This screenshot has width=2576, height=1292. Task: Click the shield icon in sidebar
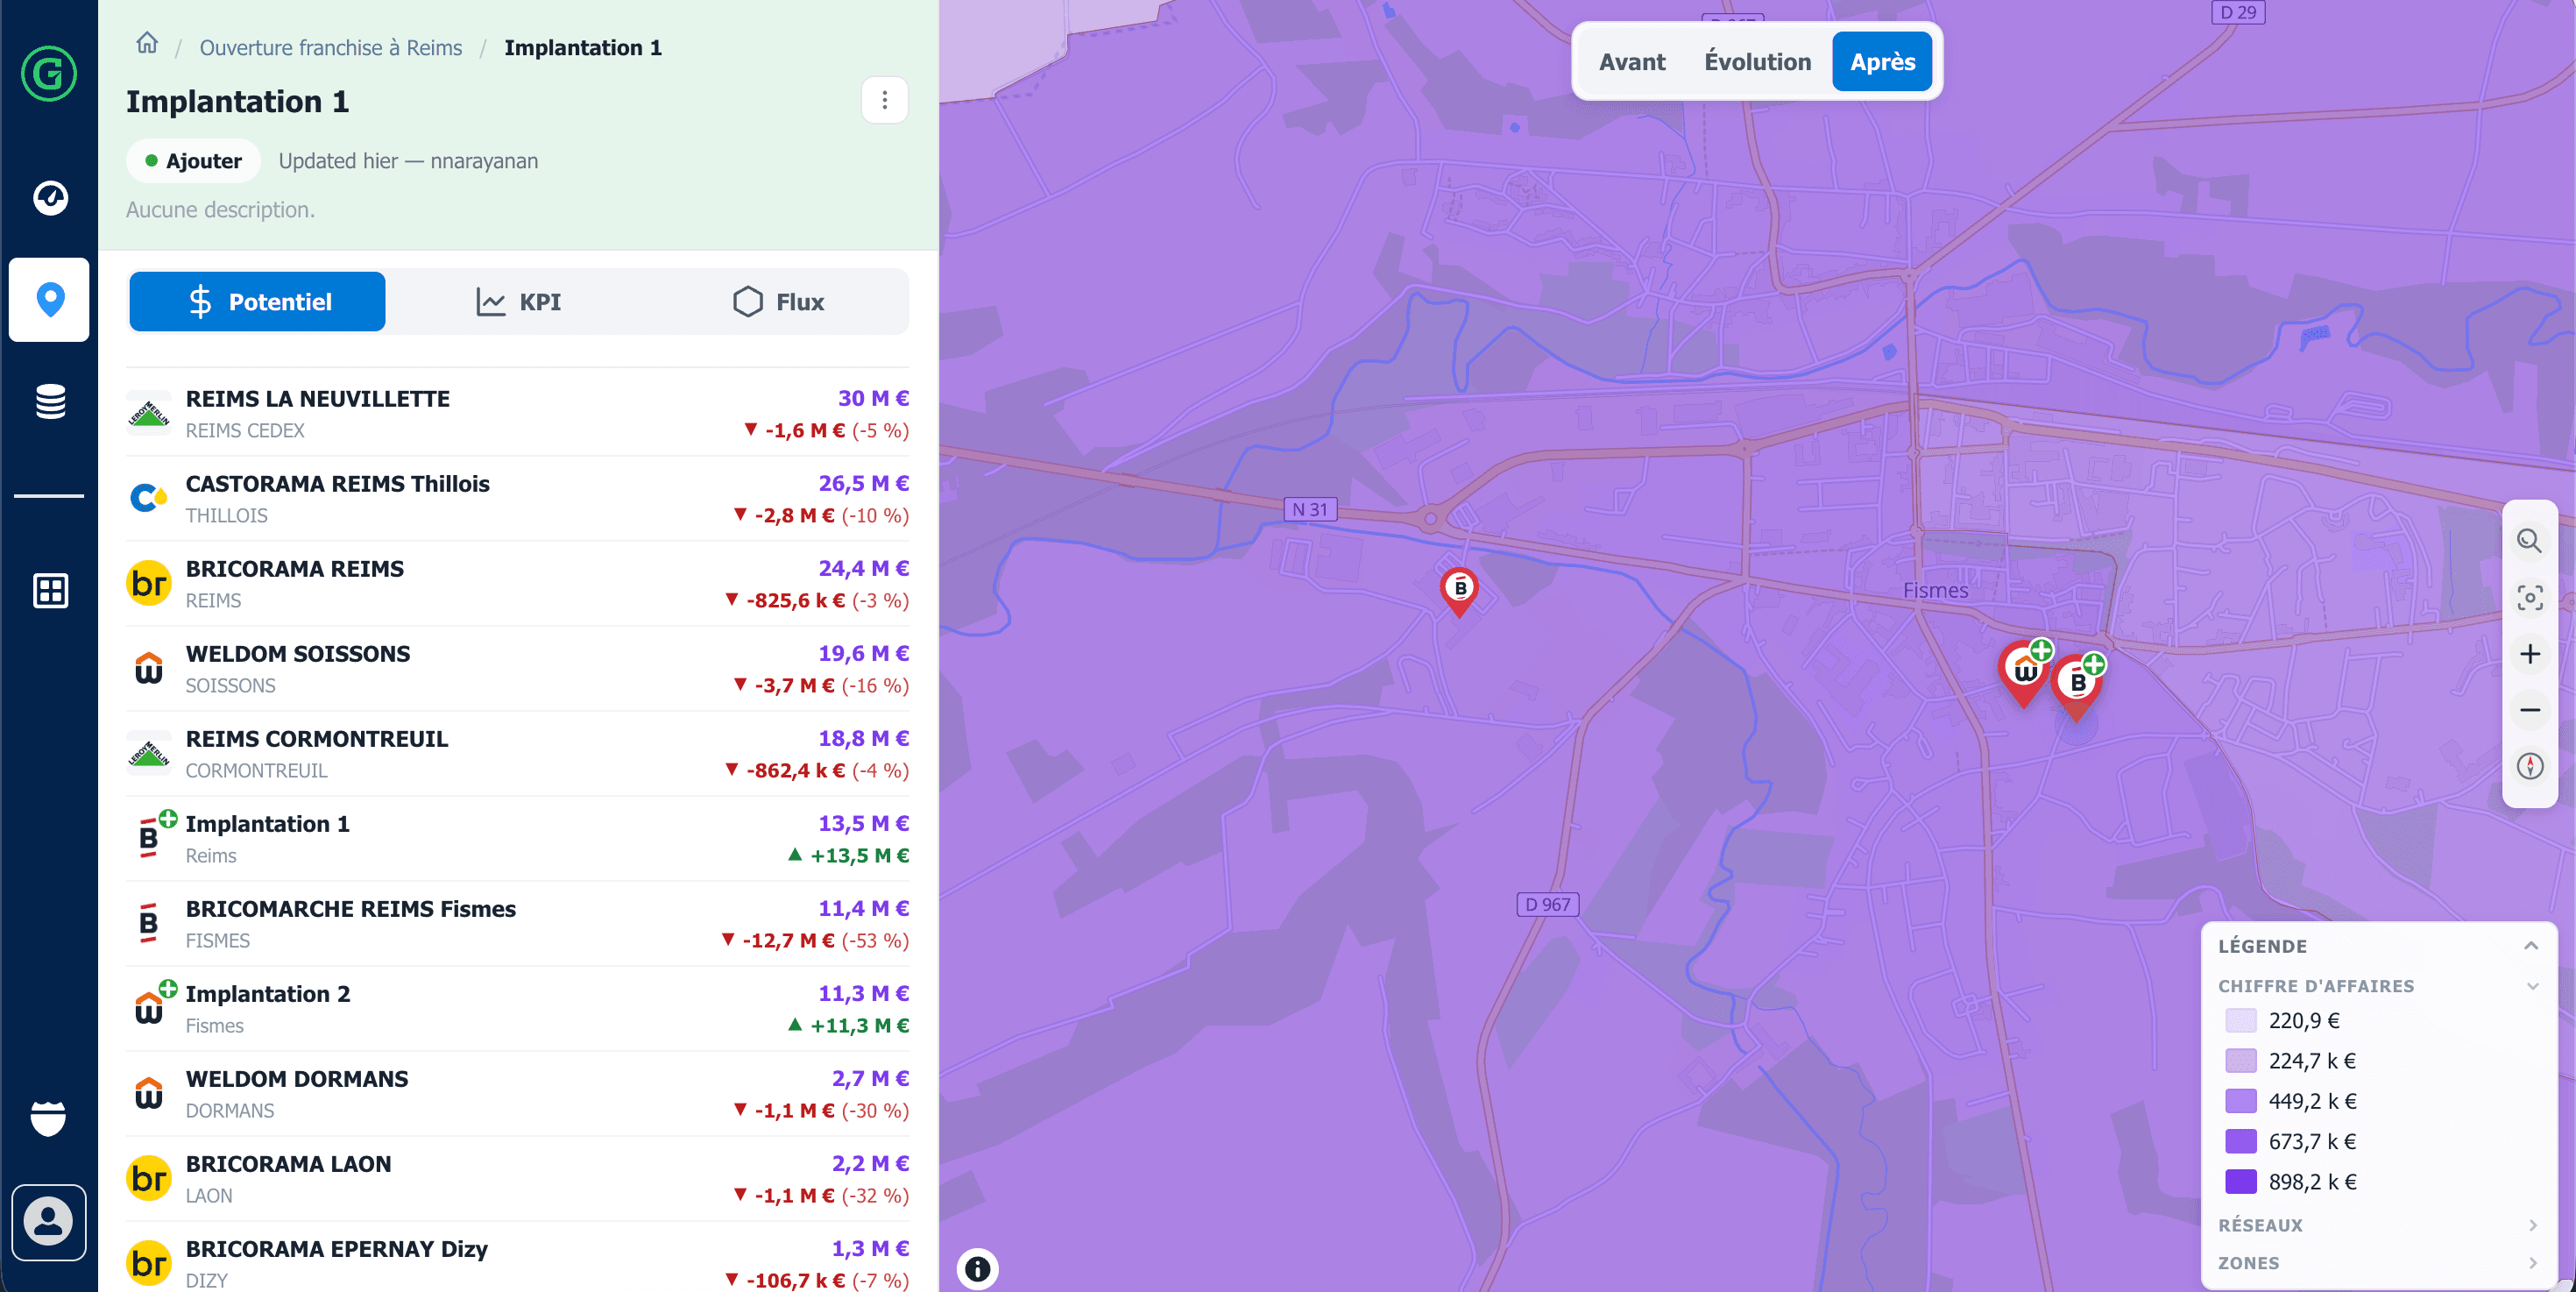(x=49, y=1118)
